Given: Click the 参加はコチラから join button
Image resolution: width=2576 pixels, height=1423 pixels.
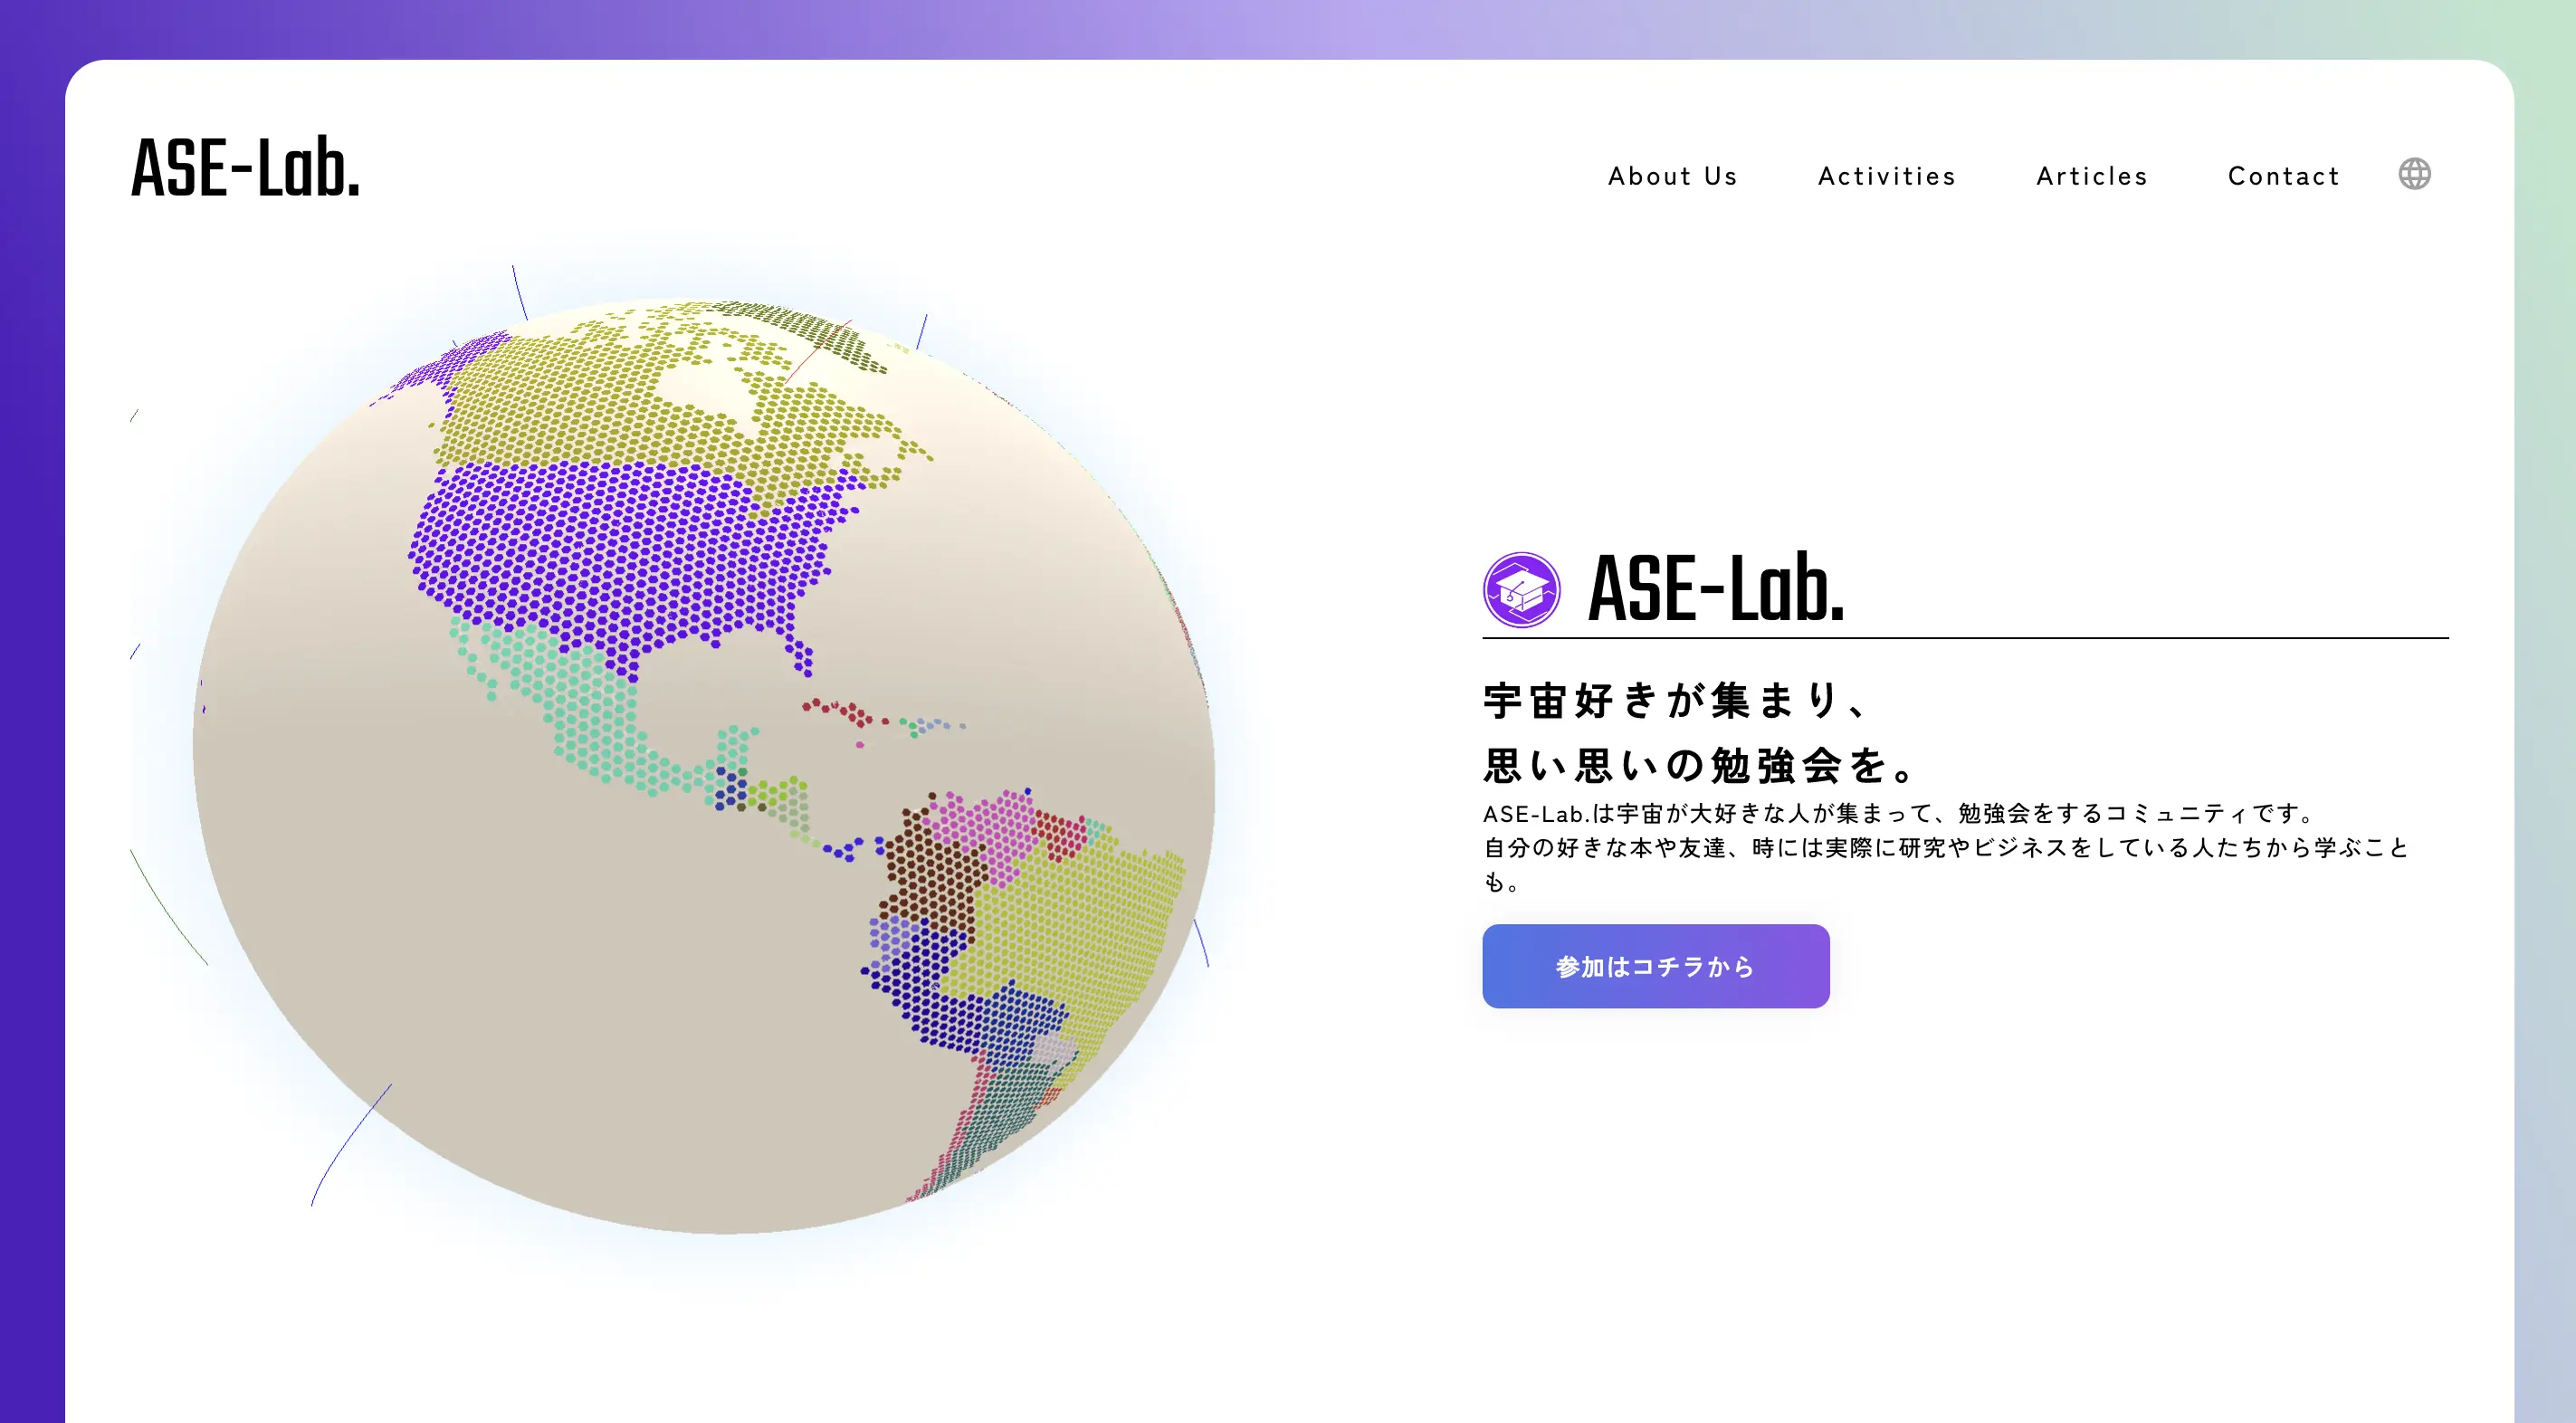Looking at the screenshot, I should point(1654,966).
